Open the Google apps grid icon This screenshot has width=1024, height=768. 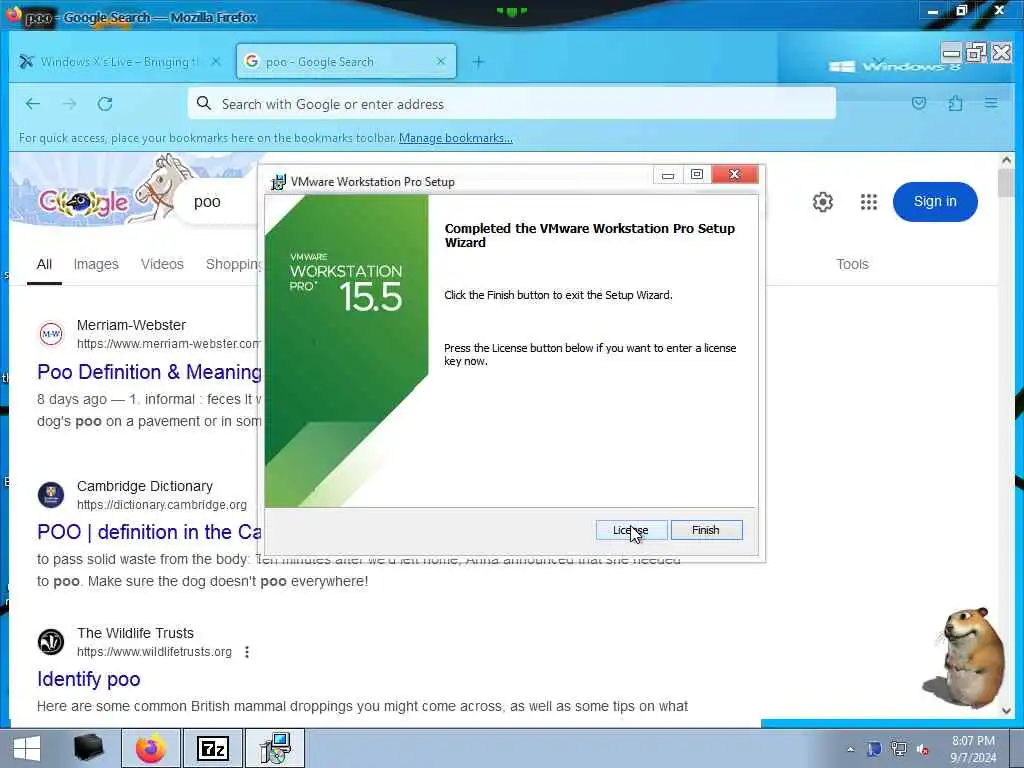tap(869, 202)
